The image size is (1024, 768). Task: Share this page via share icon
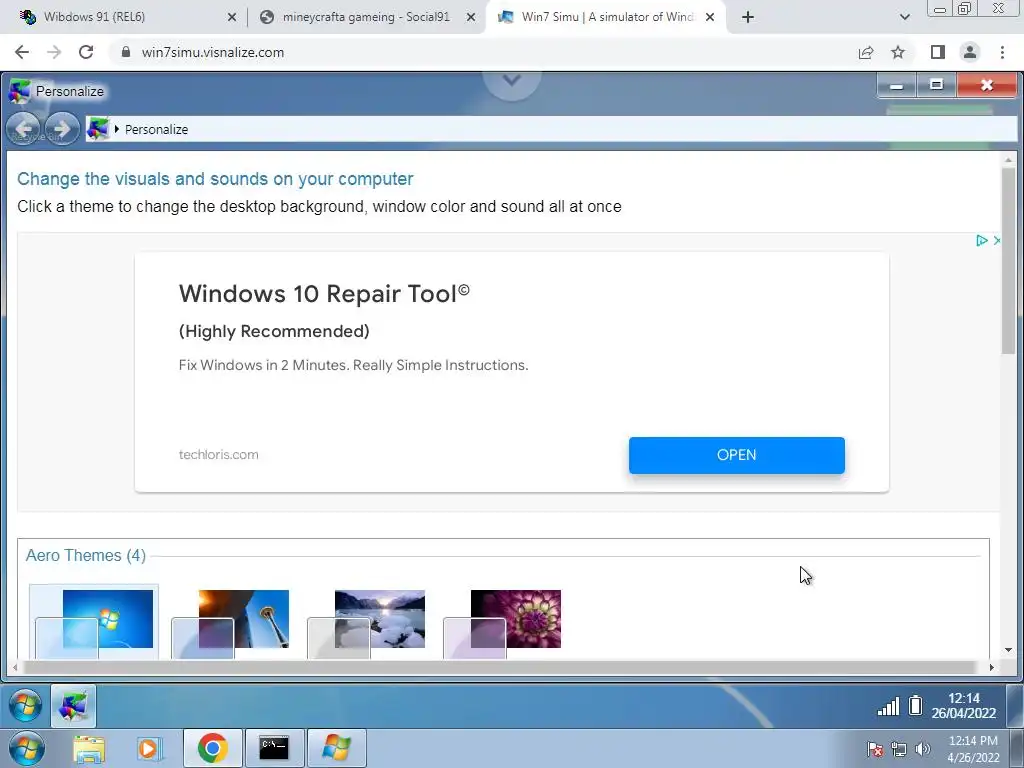coord(866,52)
